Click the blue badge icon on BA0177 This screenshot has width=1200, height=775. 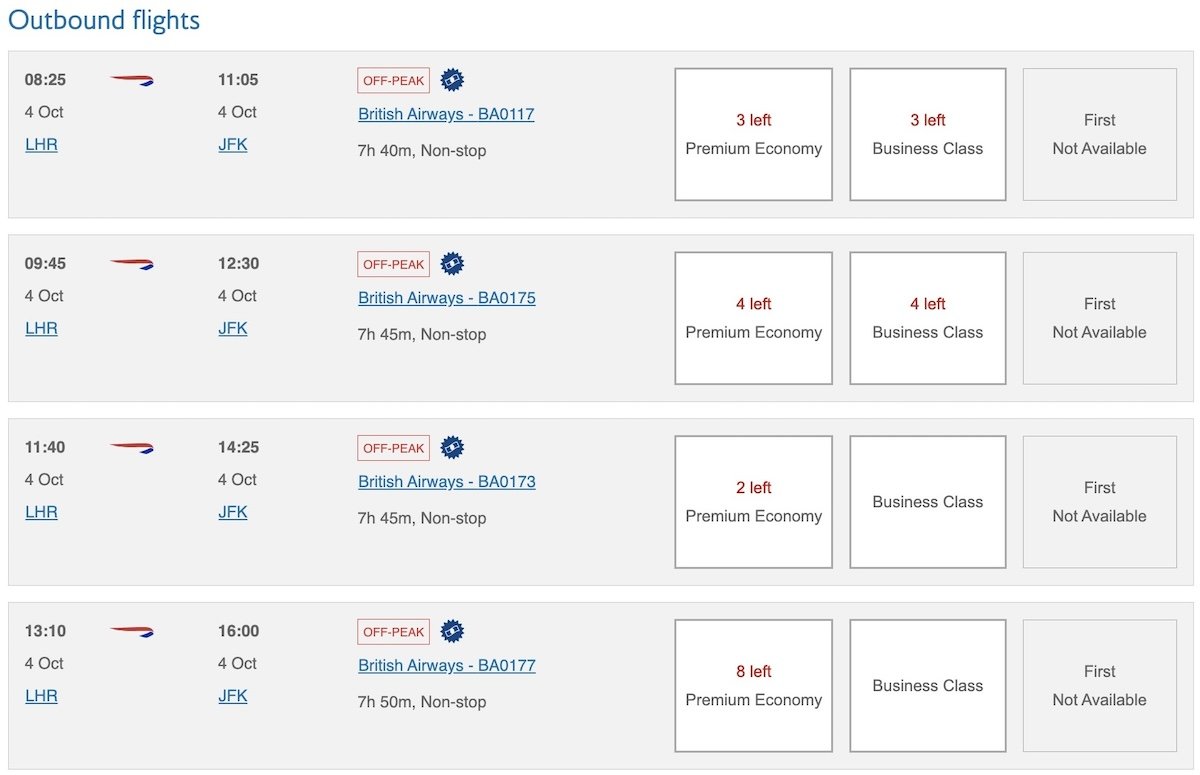click(453, 631)
